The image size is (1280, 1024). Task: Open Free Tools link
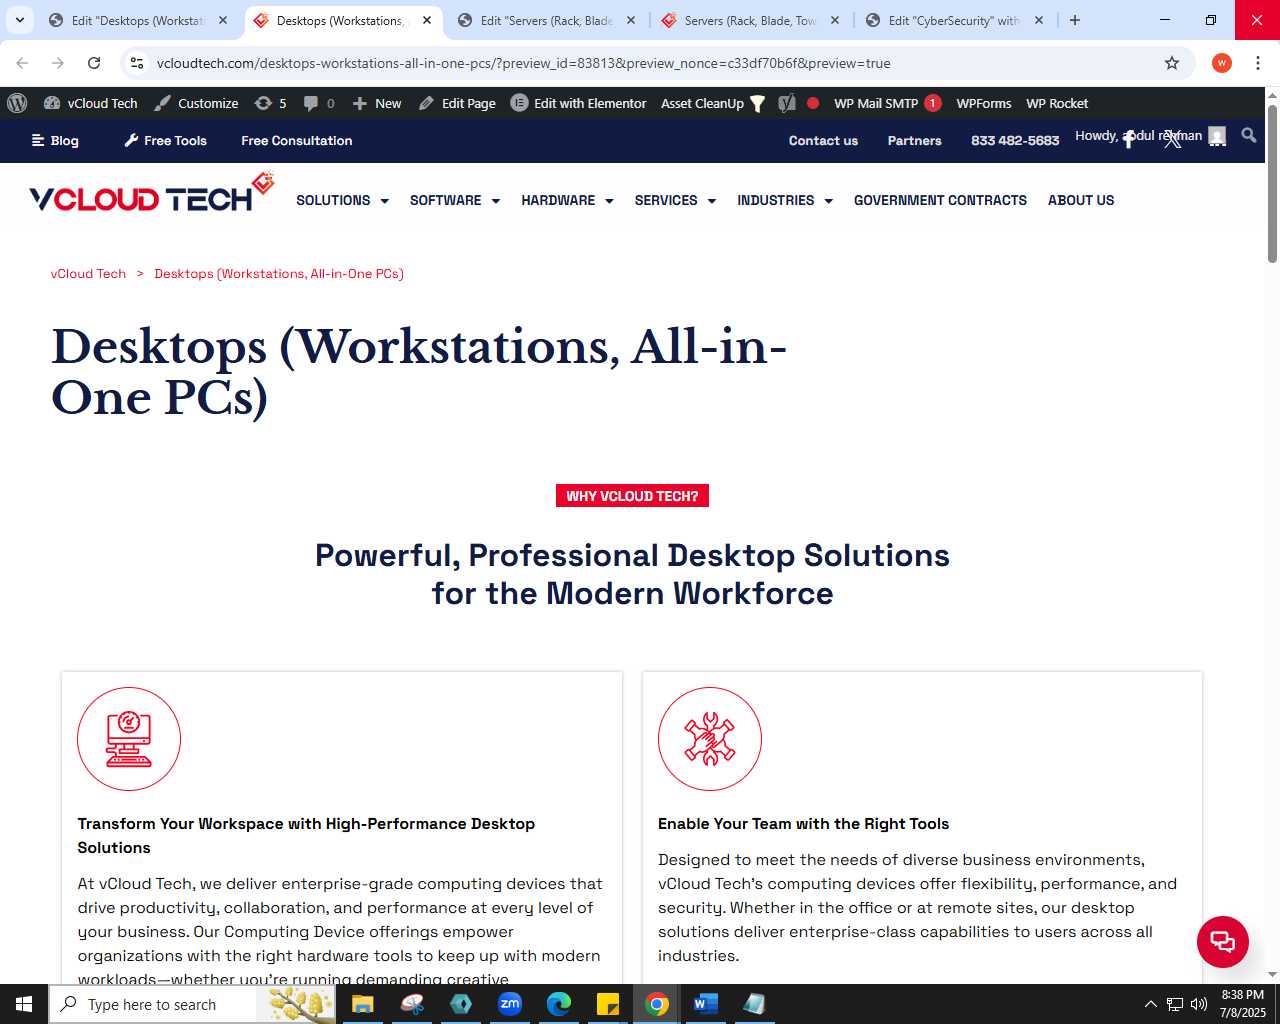(166, 141)
